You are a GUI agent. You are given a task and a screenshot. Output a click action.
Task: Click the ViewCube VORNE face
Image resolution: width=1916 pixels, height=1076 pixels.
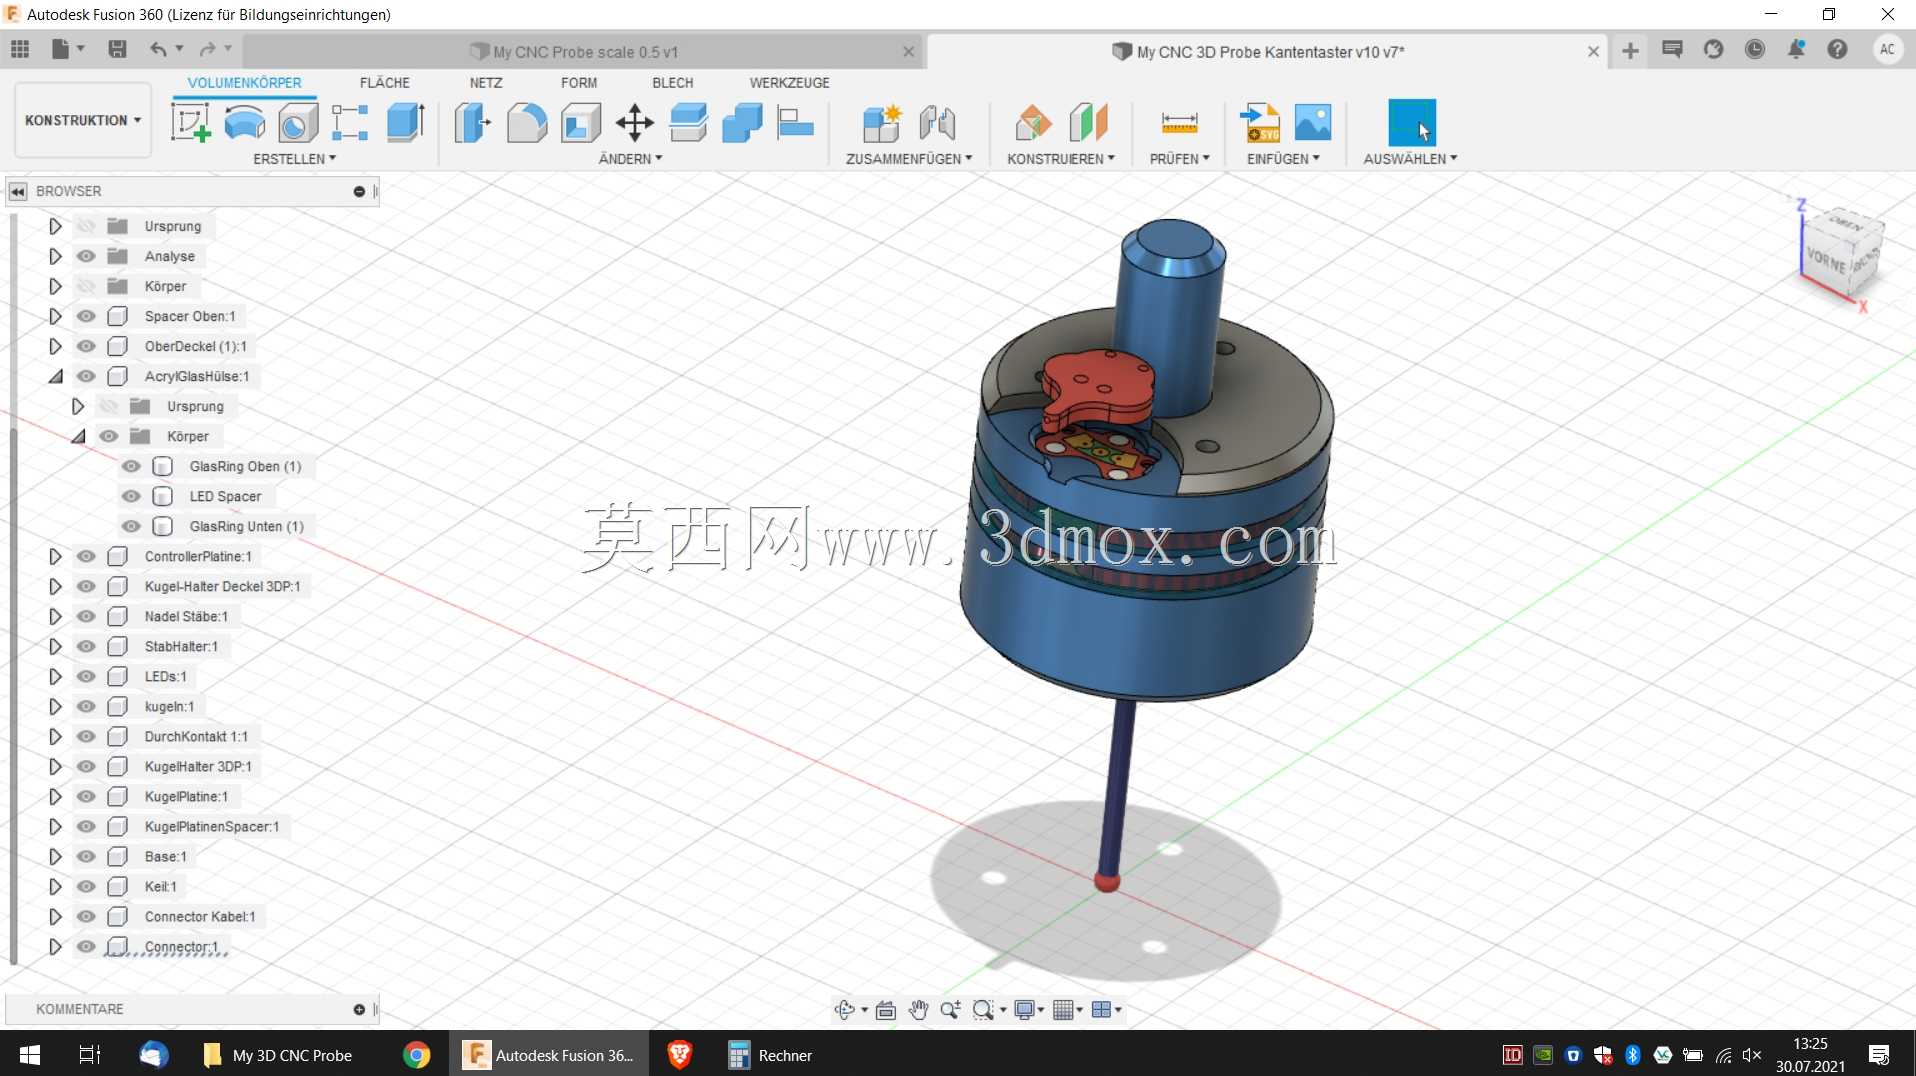click(1826, 260)
